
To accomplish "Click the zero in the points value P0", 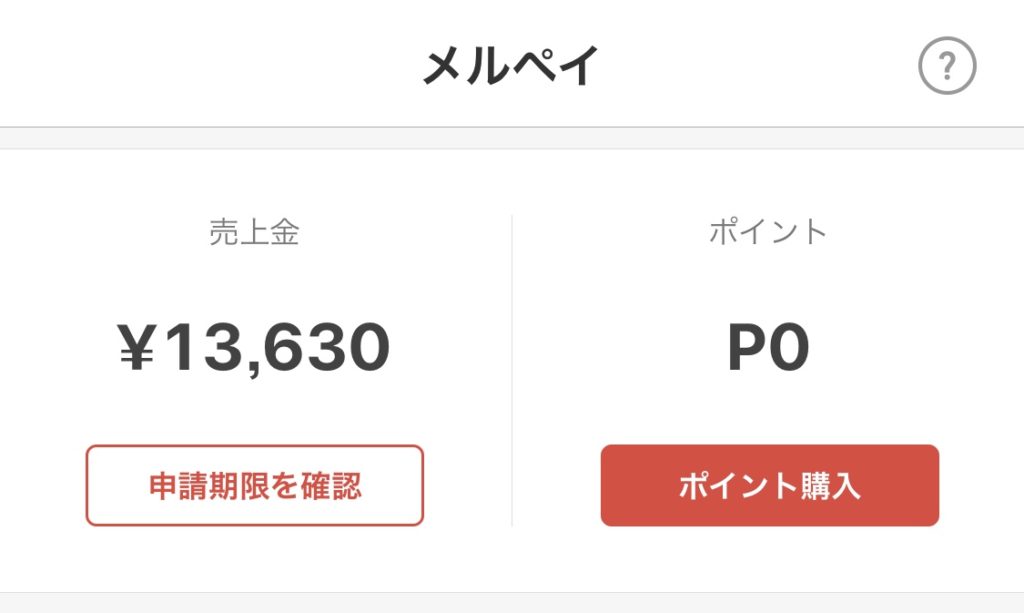I will [x=790, y=347].
